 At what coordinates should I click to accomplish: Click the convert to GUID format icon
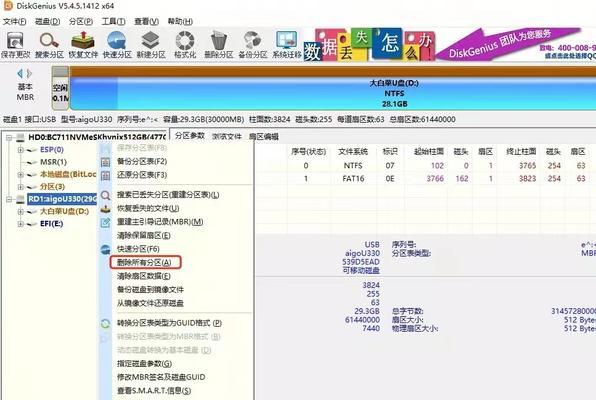click(x=105, y=324)
